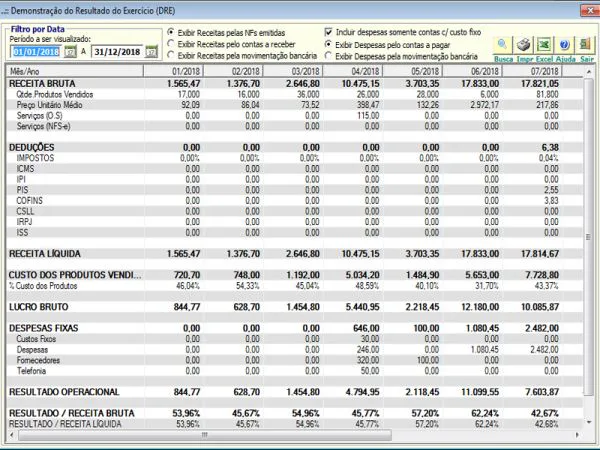Open calendar picker for start date

pos(70,51)
